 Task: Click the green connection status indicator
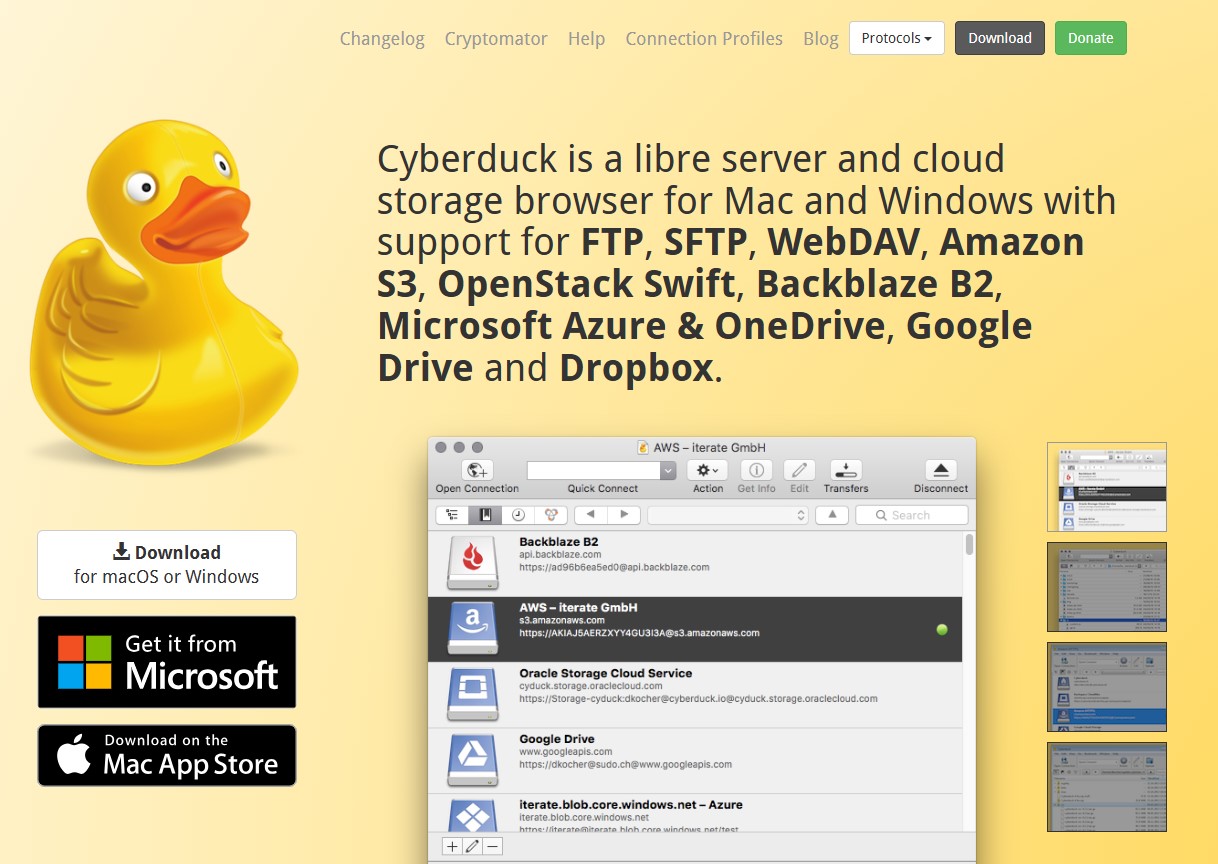click(942, 630)
